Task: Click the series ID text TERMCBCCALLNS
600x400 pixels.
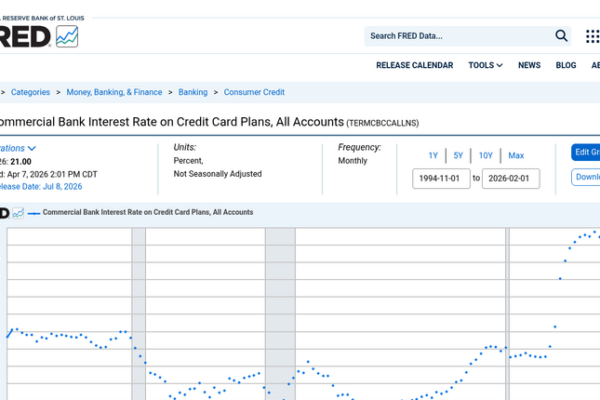Action: 383,123
